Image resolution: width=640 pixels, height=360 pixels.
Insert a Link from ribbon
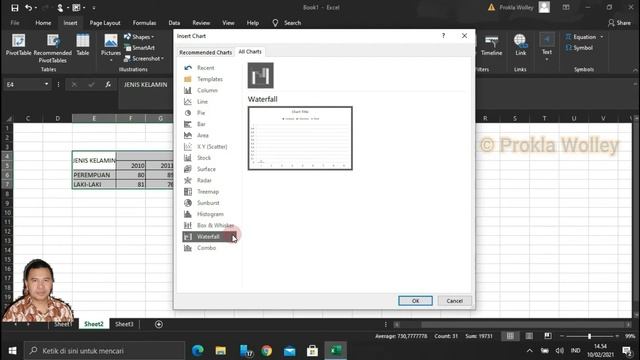(x=520, y=45)
